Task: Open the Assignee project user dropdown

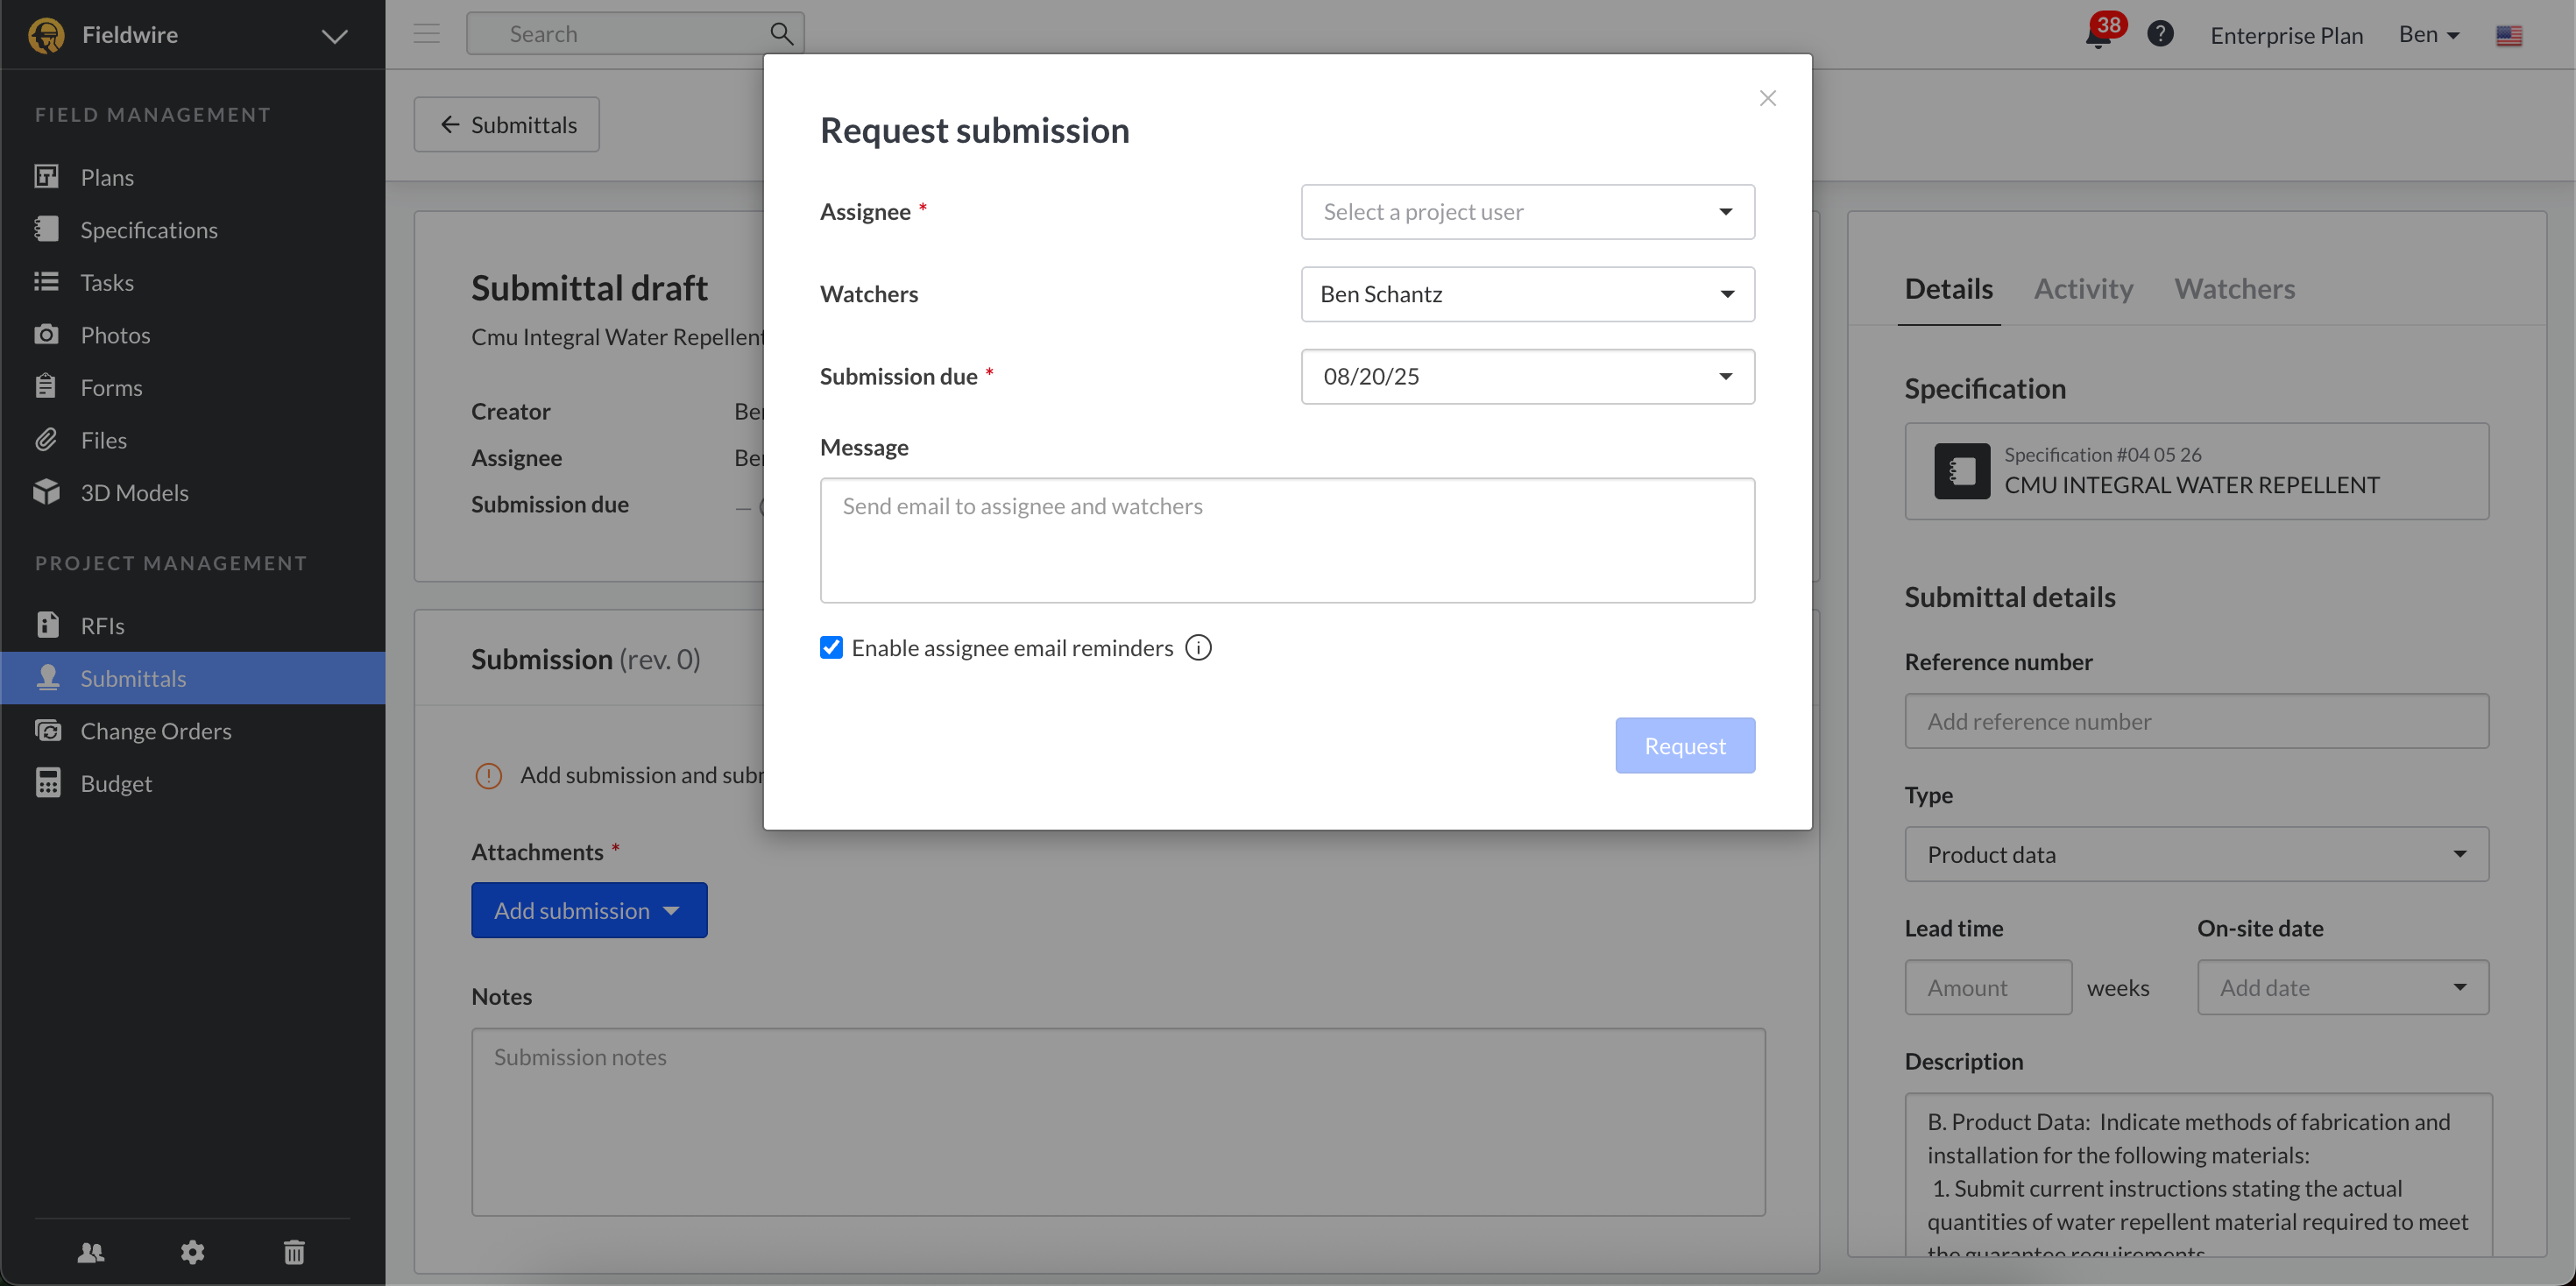Action: coord(1527,212)
